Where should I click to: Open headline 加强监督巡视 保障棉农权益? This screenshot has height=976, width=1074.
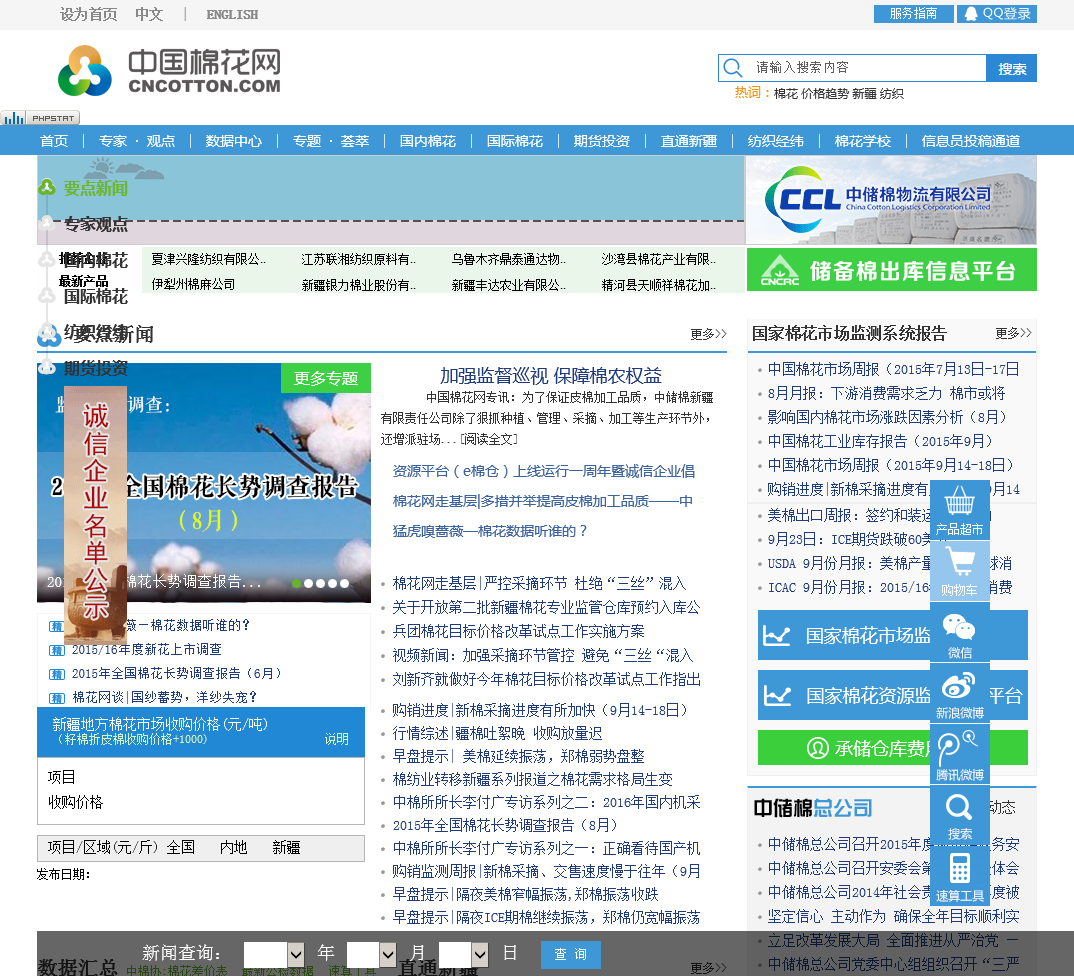[x=551, y=375]
